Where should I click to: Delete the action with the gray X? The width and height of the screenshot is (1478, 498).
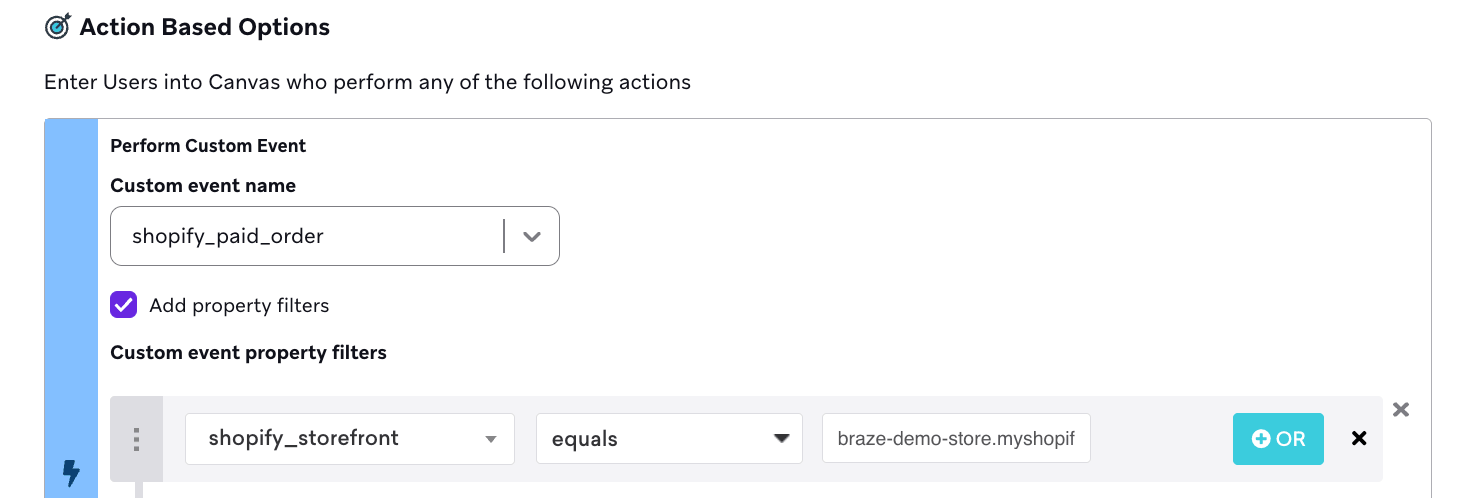pyautogui.click(x=1401, y=409)
